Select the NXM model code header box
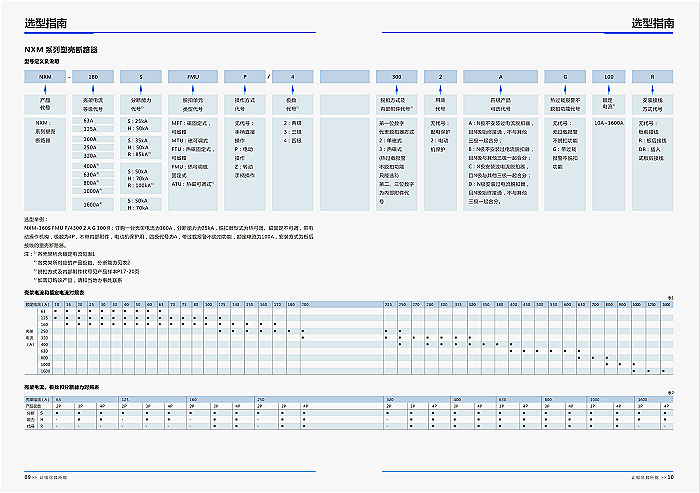This screenshot has height=493, width=700. pos(45,77)
